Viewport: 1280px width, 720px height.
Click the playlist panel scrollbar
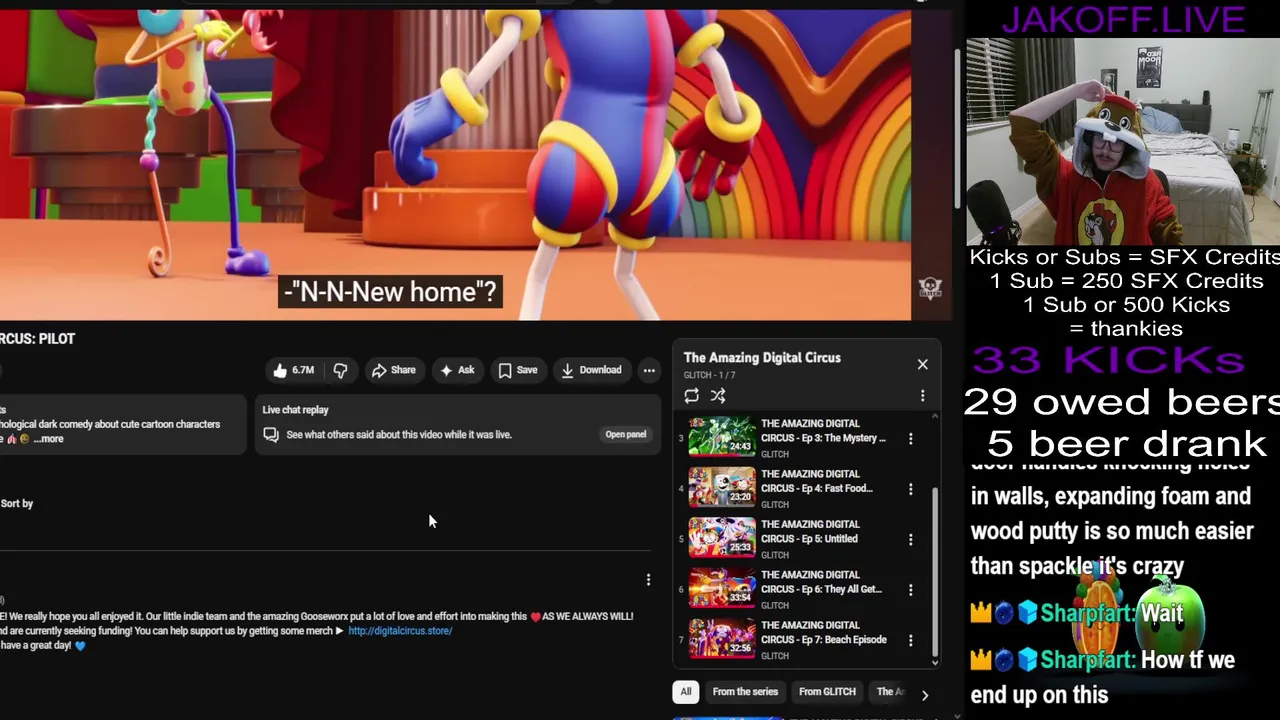click(x=936, y=570)
